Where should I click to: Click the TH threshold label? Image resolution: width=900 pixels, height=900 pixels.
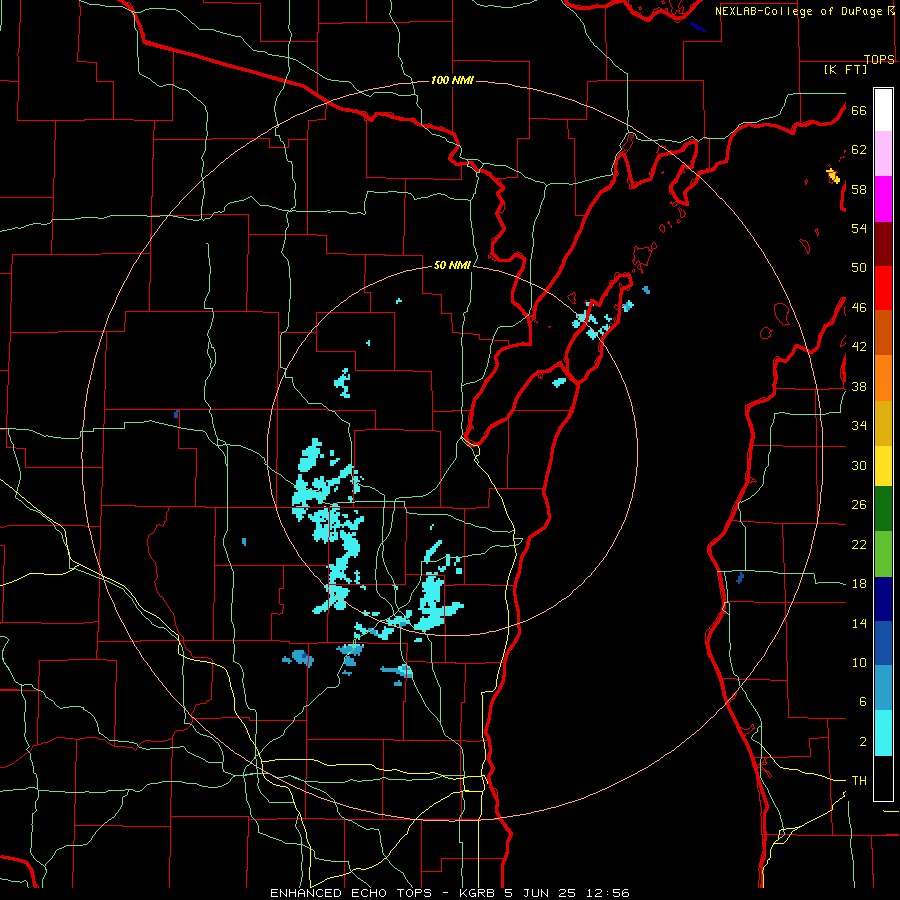point(859,781)
